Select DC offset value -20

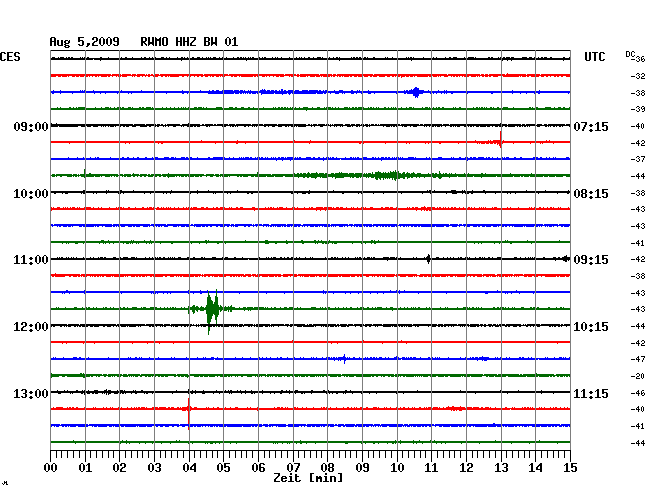pyautogui.click(x=638, y=376)
